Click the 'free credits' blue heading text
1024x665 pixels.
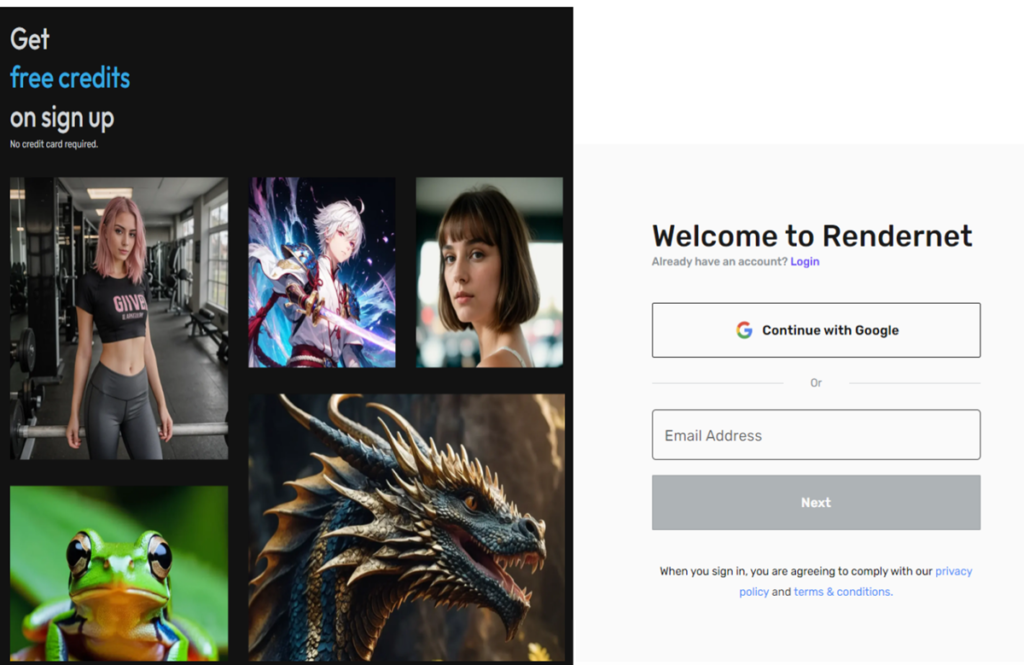(x=70, y=78)
